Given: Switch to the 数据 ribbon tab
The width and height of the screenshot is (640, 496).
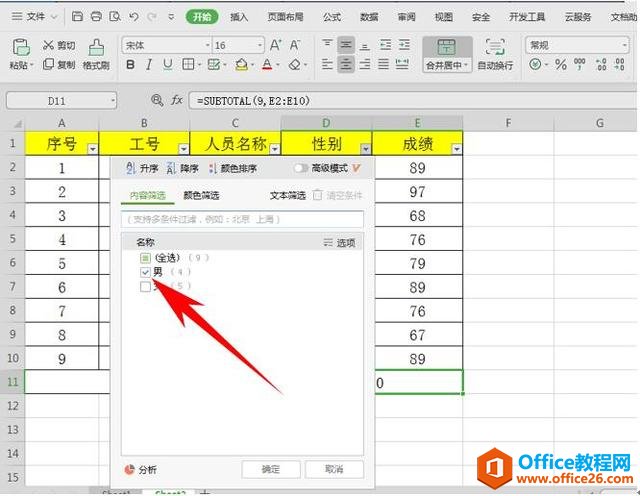Looking at the screenshot, I should 369,17.
